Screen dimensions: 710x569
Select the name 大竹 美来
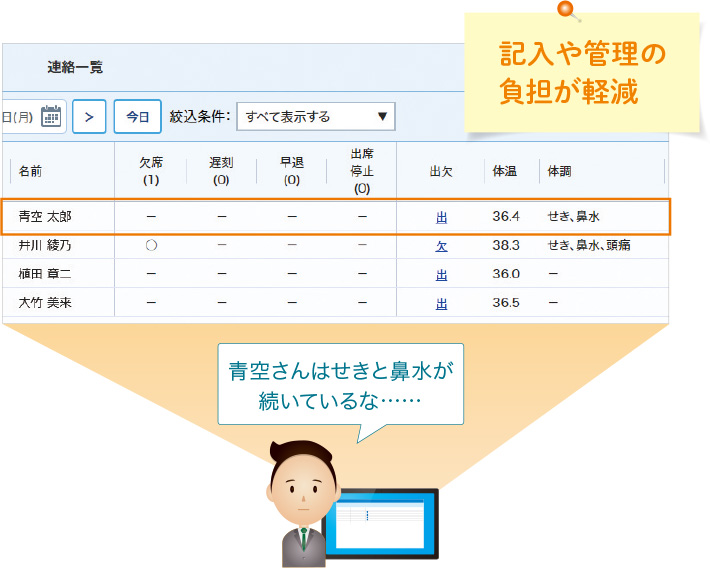click(45, 303)
